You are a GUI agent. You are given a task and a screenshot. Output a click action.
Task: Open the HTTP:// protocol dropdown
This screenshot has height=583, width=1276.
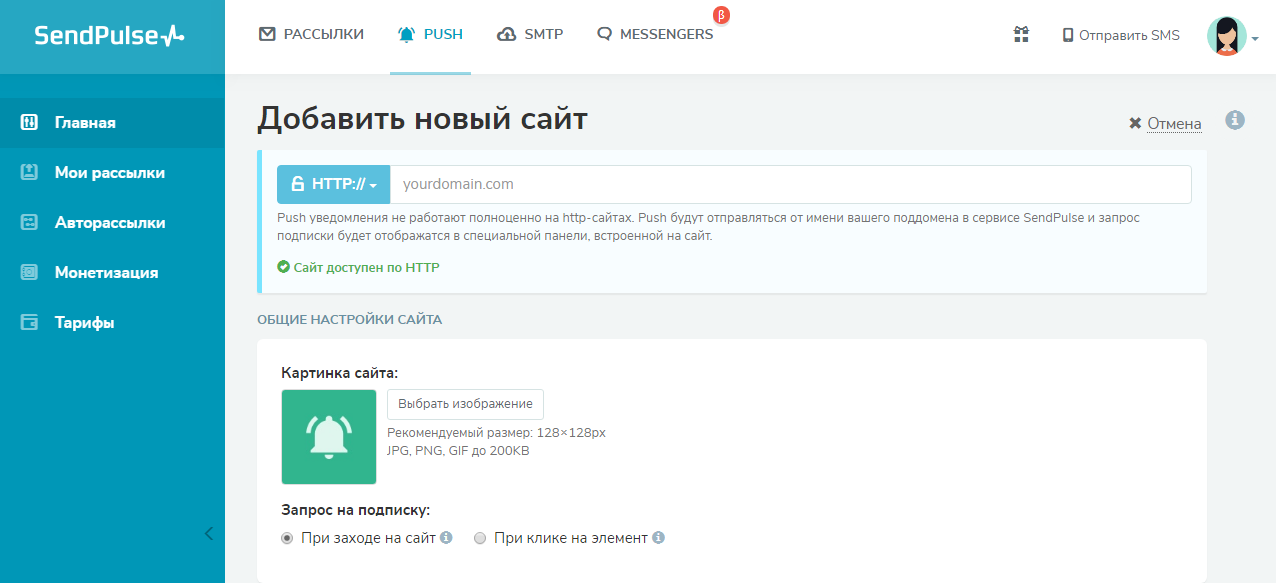pos(333,184)
